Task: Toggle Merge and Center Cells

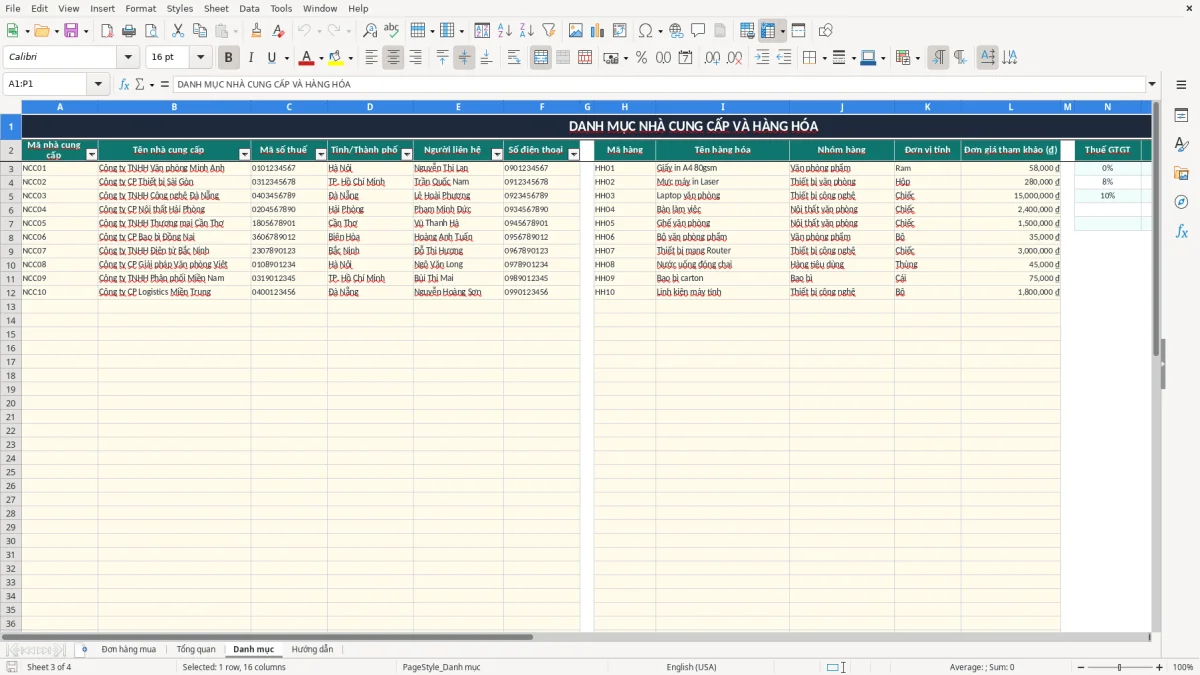Action: (x=541, y=58)
